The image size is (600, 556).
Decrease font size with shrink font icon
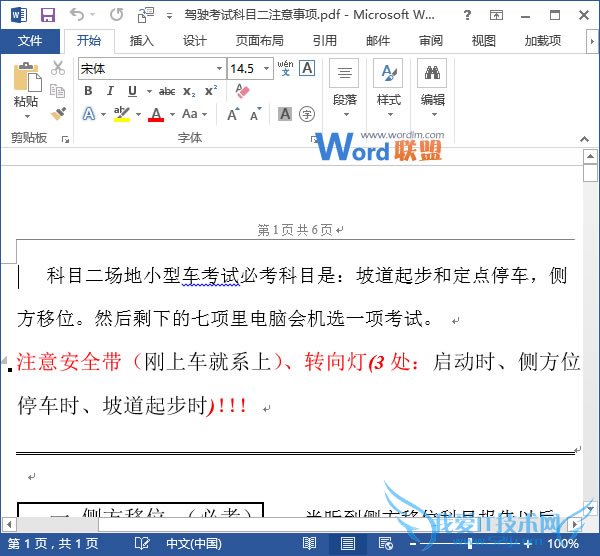256,114
